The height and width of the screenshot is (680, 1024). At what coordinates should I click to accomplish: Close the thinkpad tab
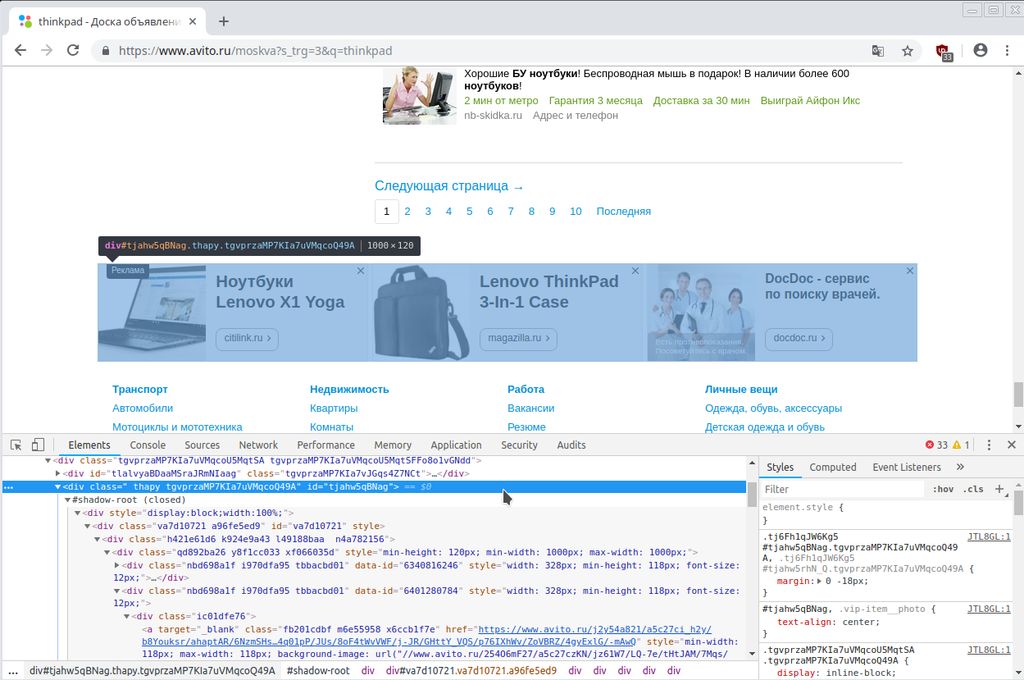click(193, 22)
